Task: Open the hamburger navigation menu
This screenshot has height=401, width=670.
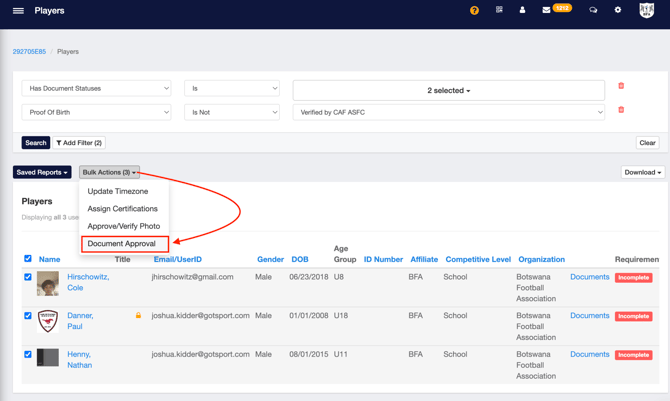Action: [18, 11]
